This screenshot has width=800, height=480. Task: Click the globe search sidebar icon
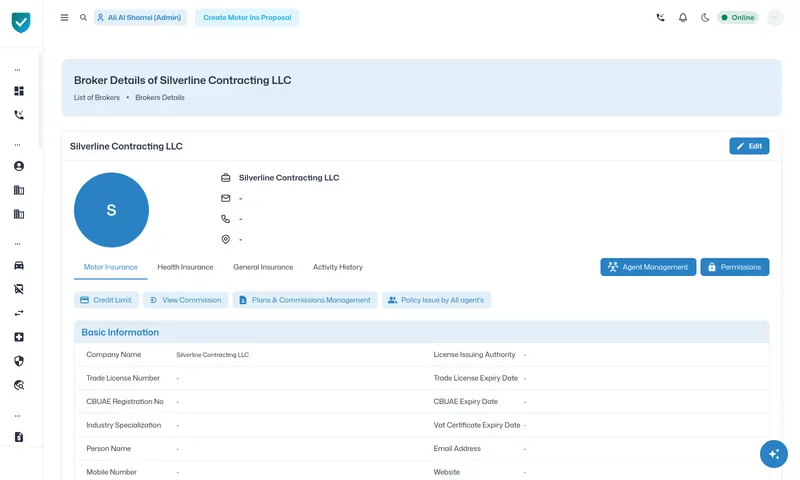[19, 385]
